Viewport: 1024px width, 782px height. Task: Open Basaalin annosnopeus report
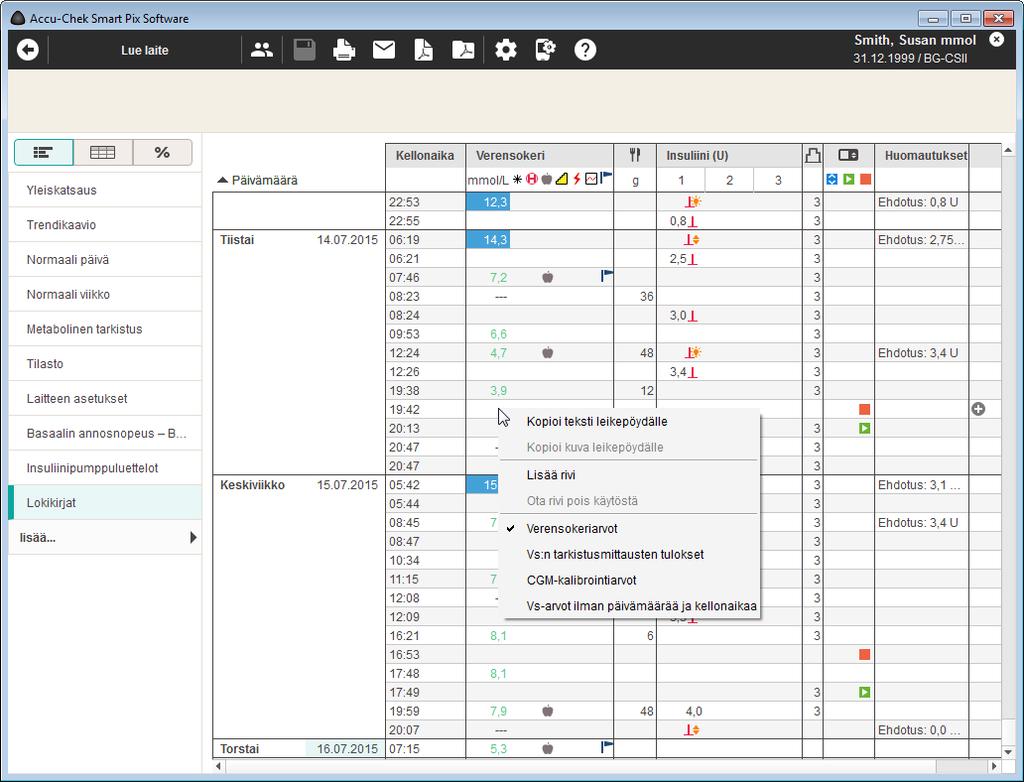pos(104,433)
